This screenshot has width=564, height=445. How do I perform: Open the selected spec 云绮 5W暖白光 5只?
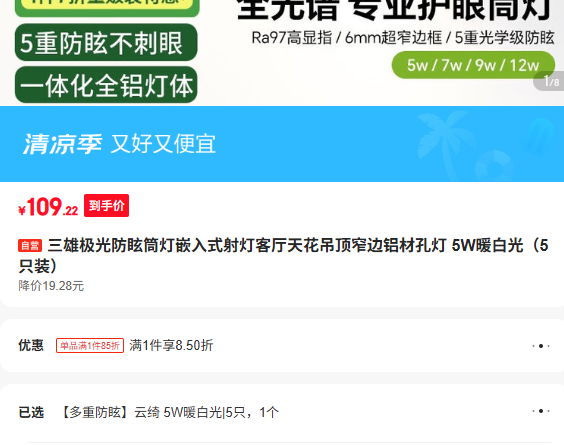(169, 412)
